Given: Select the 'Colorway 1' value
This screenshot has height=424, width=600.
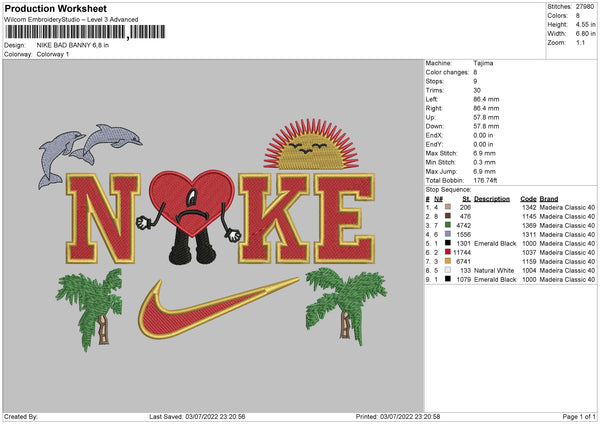Looking at the screenshot, I should tap(53, 54).
